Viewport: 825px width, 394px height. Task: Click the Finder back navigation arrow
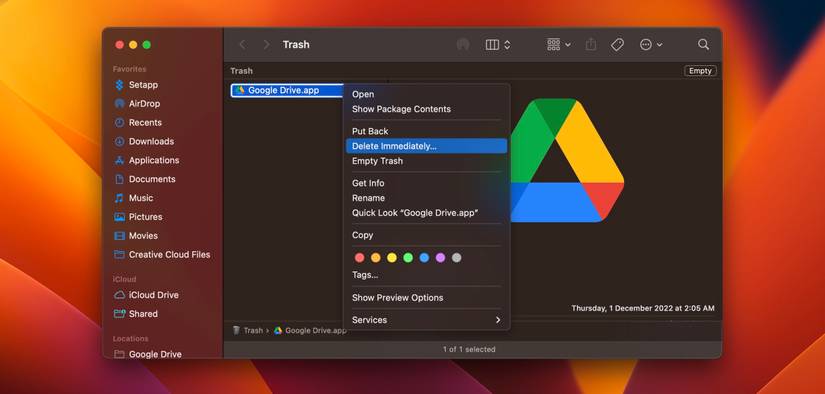(243, 45)
